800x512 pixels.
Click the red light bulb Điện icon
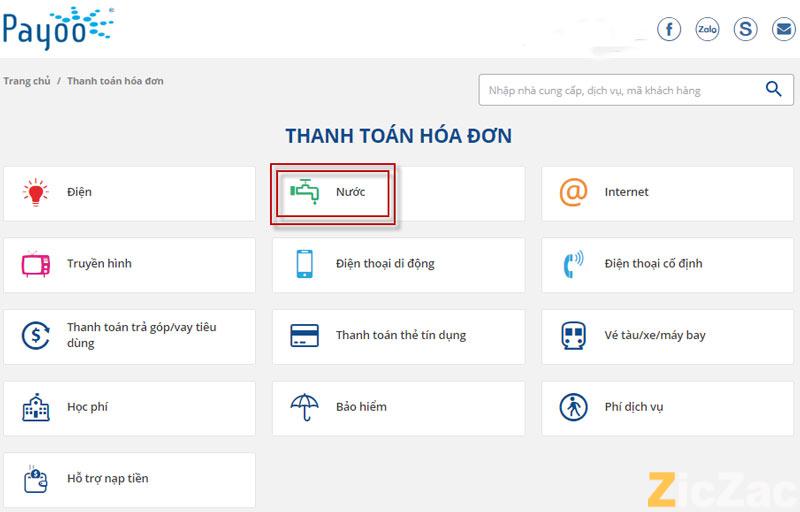point(36,192)
